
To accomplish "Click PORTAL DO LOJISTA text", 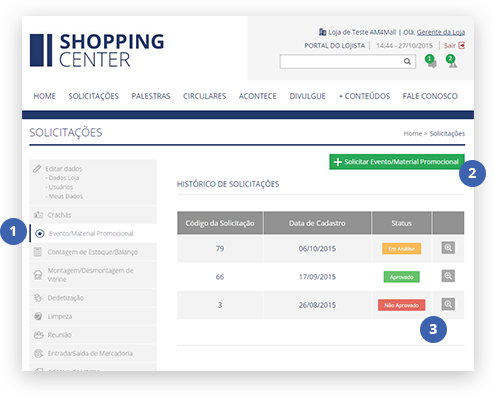I will pos(334,46).
